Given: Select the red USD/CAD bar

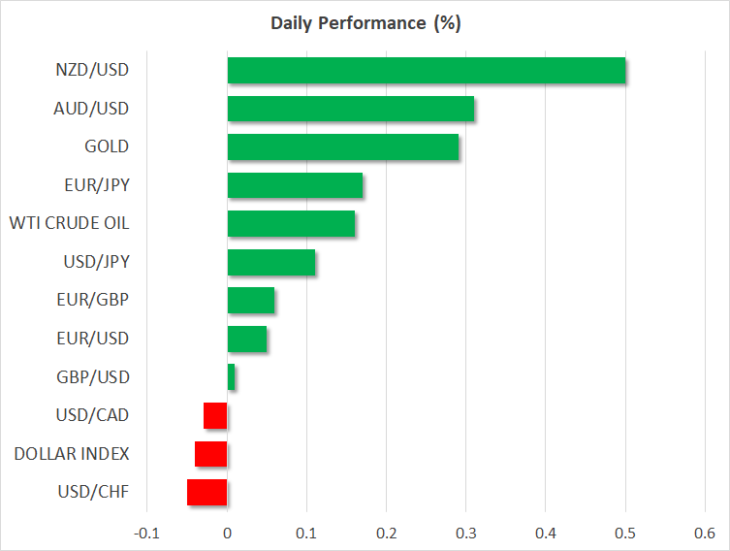Looking at the screenshot, I should pos(215,416).
